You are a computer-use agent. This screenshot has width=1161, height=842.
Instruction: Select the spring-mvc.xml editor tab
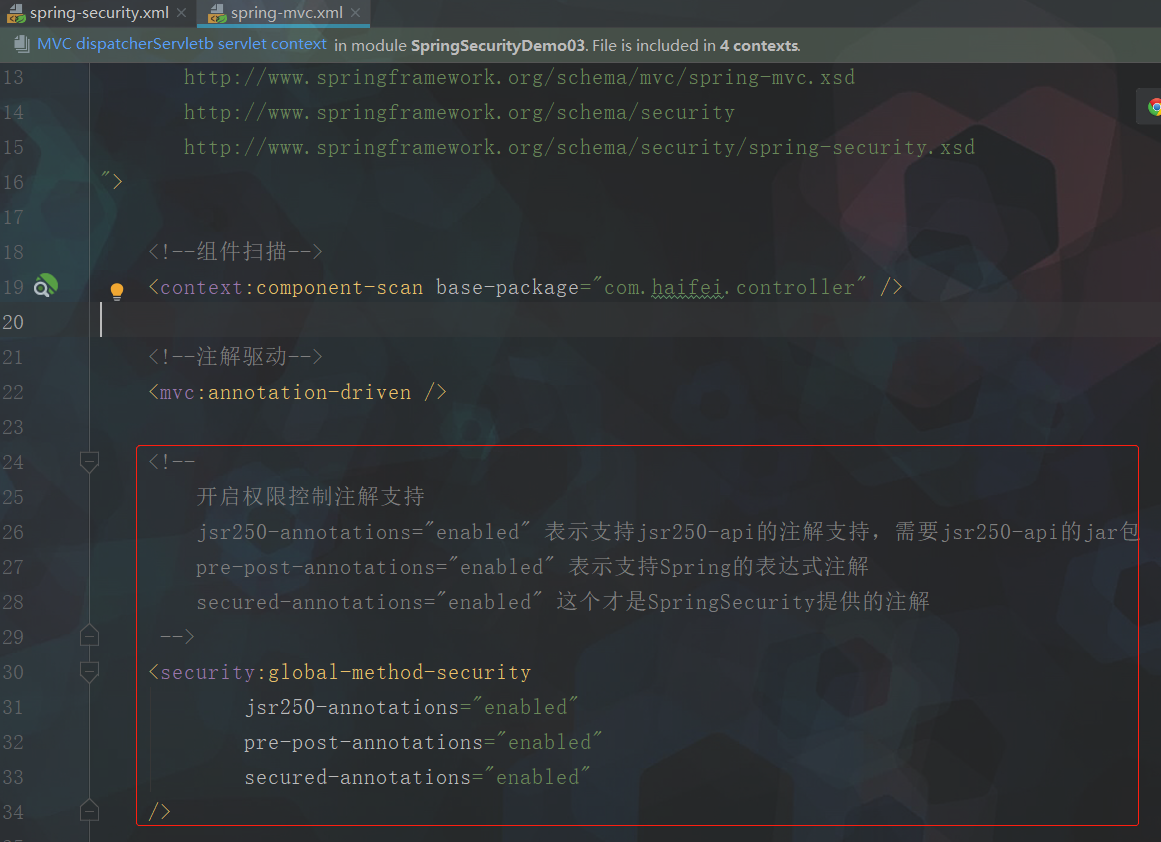(x=286, y=13)
